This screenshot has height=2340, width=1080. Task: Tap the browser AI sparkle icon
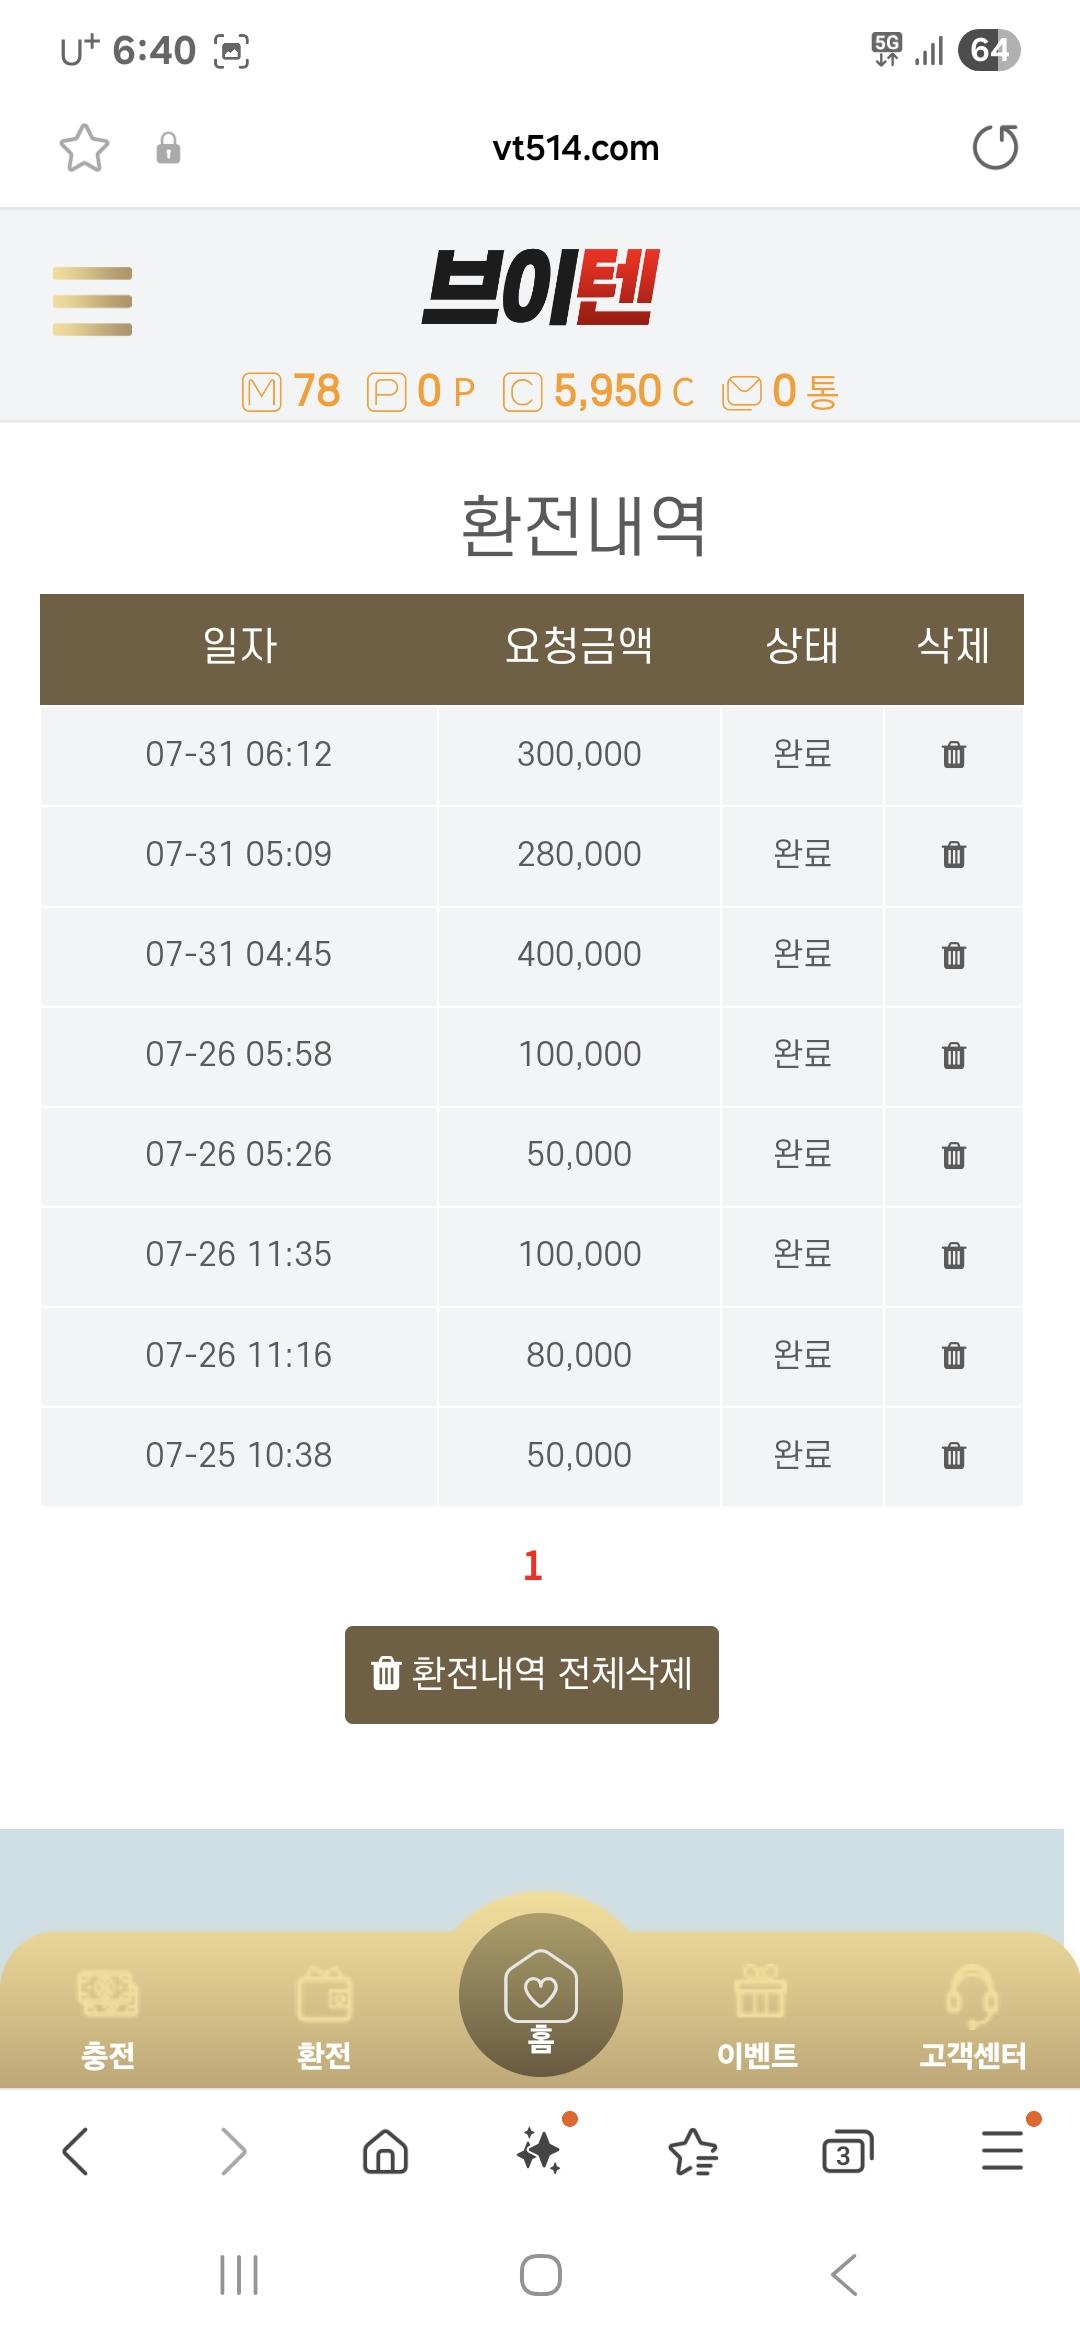tap(541, 2149)
